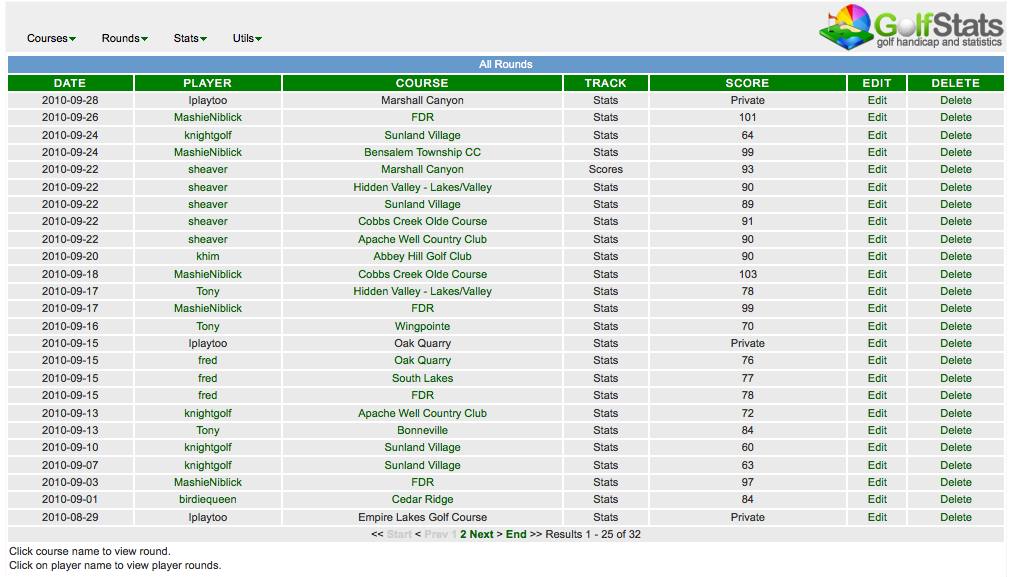Open sheaver's Cobbs Creek Olde Course round
Screen dimensions: 1009x577
pos(422,221)
